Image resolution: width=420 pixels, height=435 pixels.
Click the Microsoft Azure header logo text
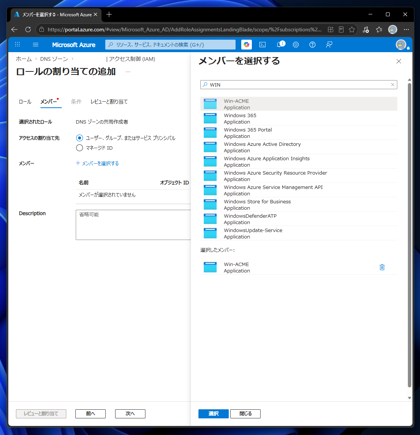[x=74, y=45]
